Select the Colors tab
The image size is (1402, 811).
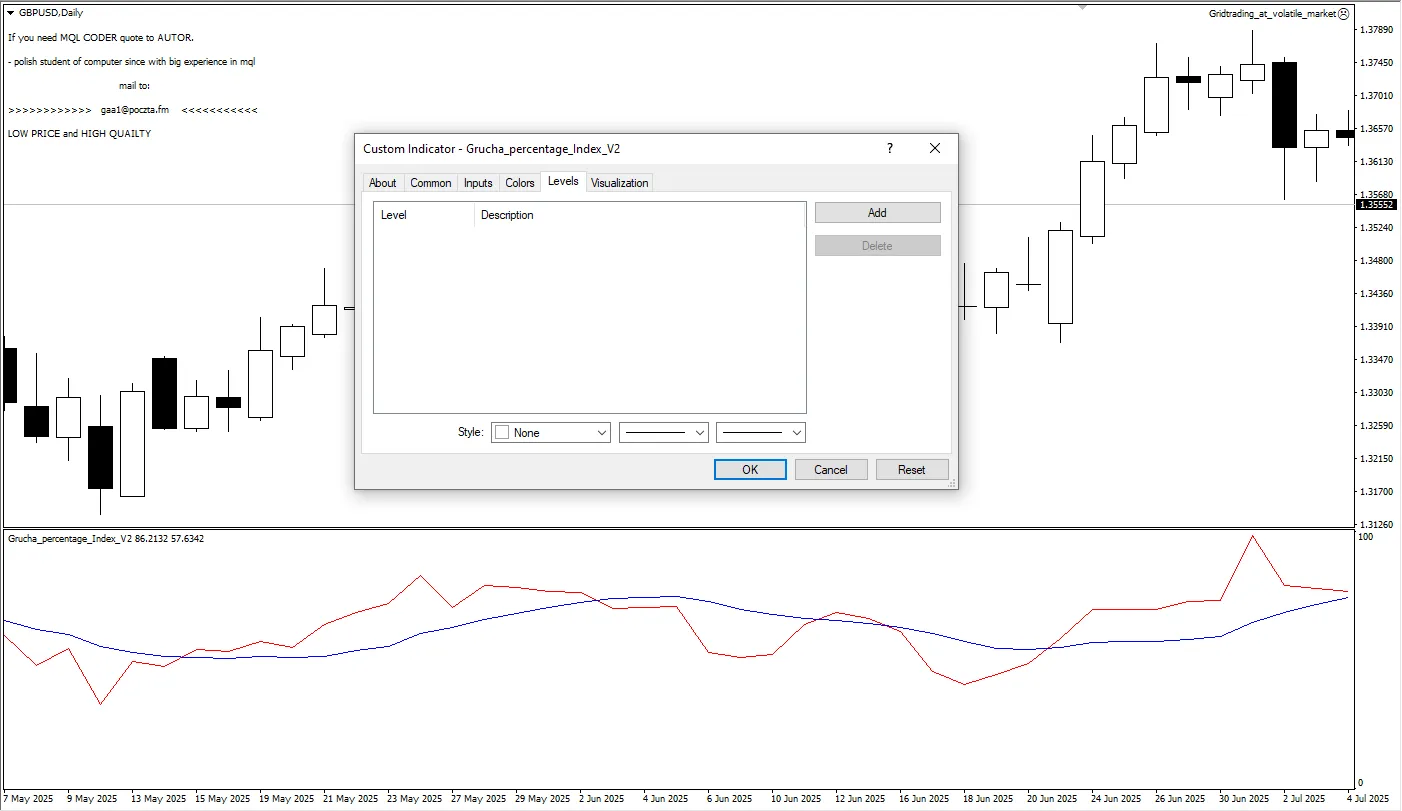tap(519, 183)
